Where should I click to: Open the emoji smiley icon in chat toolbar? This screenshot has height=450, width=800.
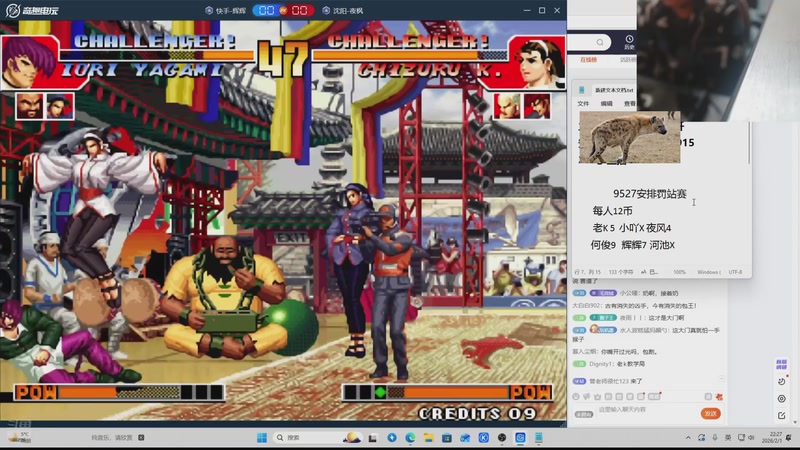click(x=576, y=396)
